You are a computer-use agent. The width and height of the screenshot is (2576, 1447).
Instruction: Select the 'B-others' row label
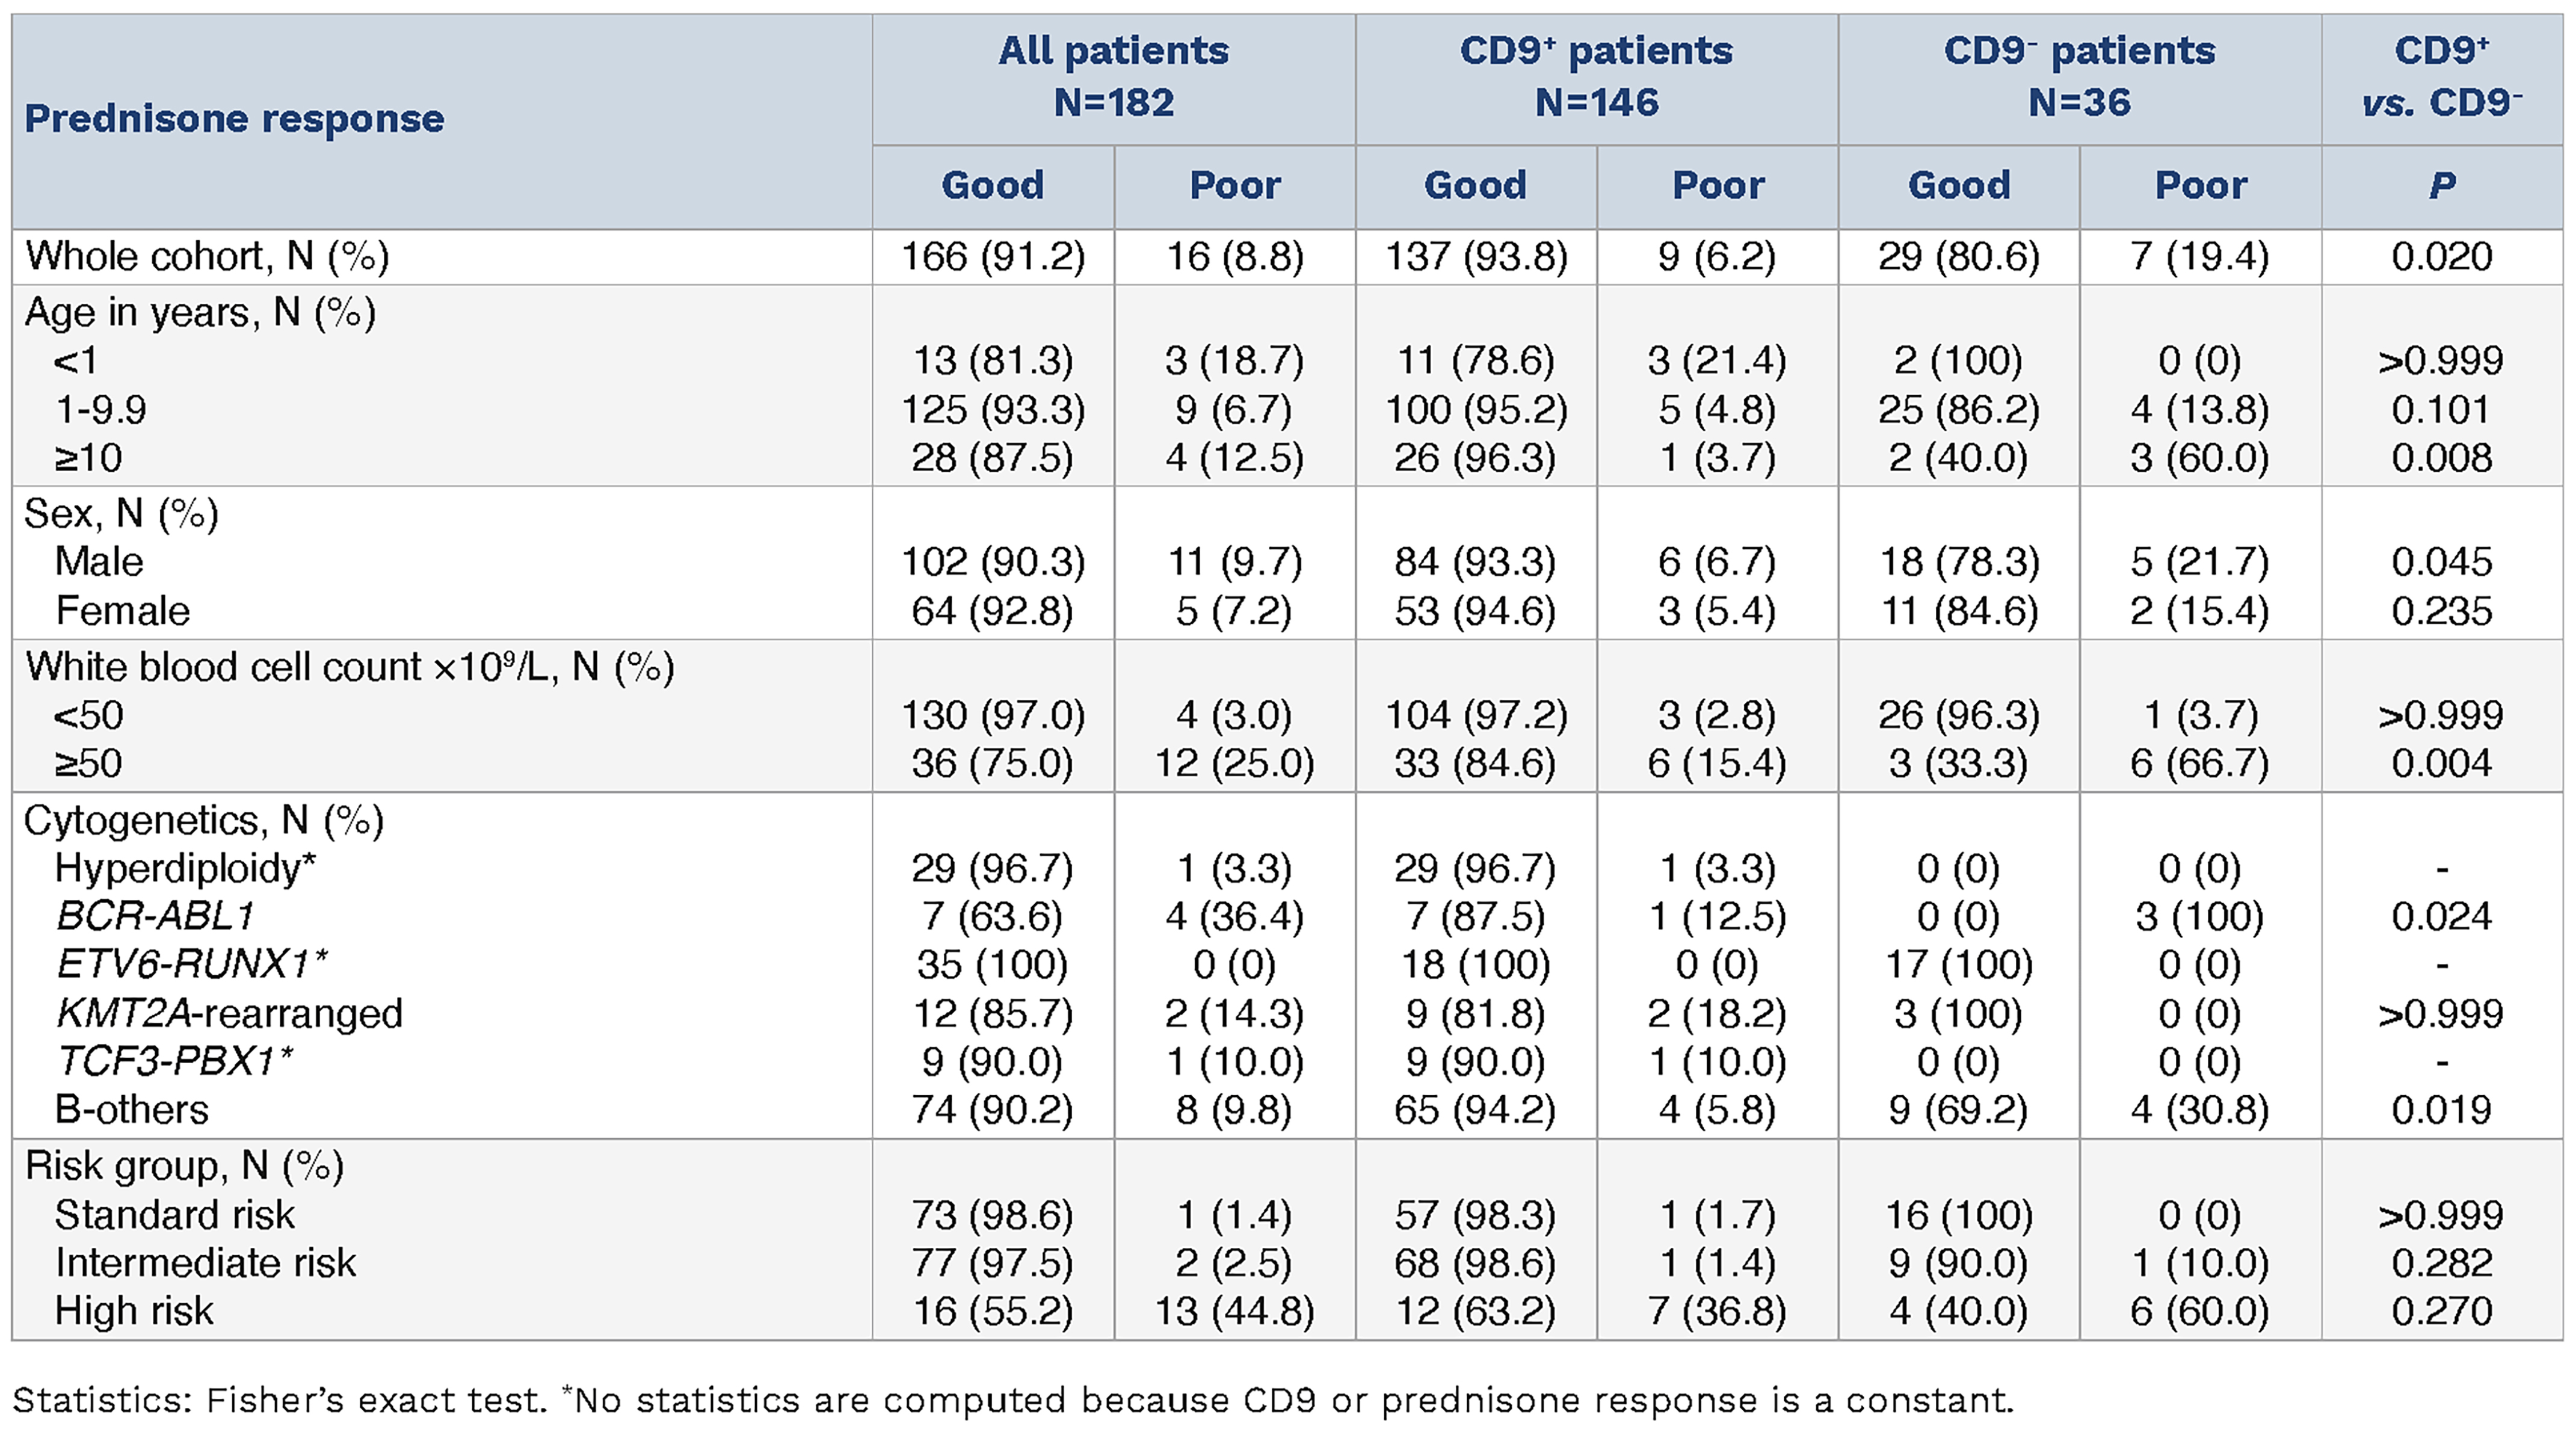pyautogui.click(x=131, y=1110)
